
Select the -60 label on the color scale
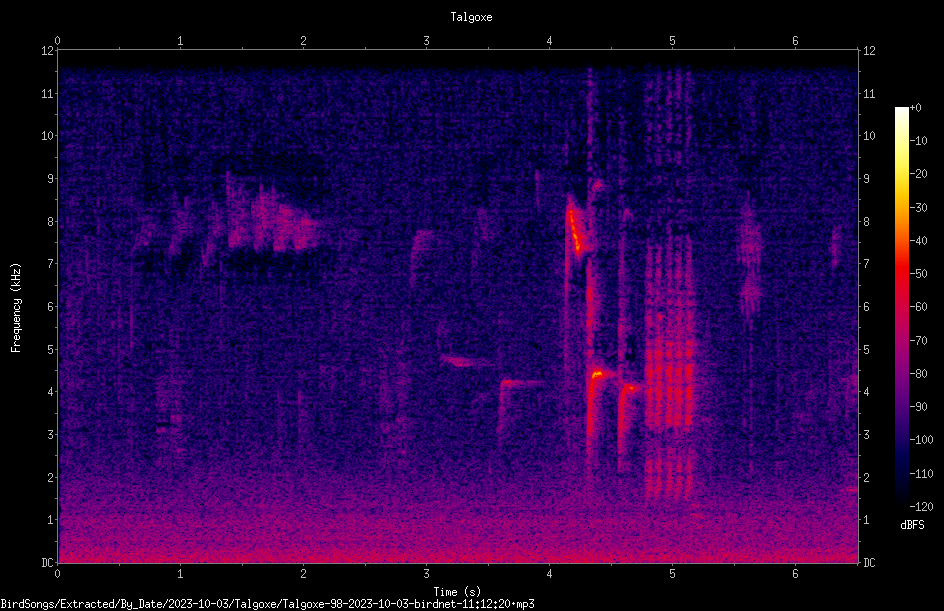pyautogui.click(x=919, y=307)
